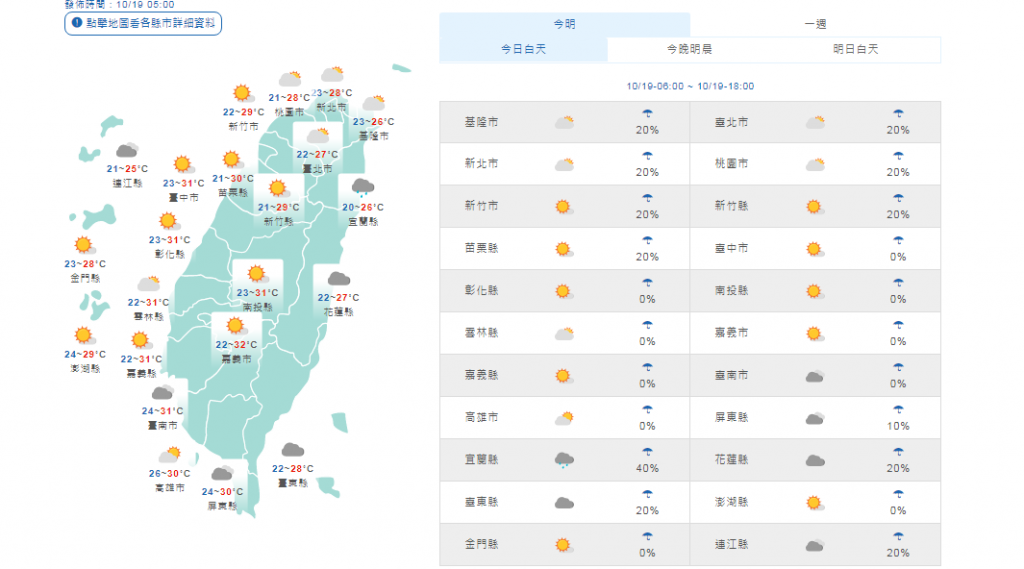Image resolution: width=1024 pixels, height=569 pixels.
Task: Click 南投縣 in the forecast table
Action: point(731,291)
